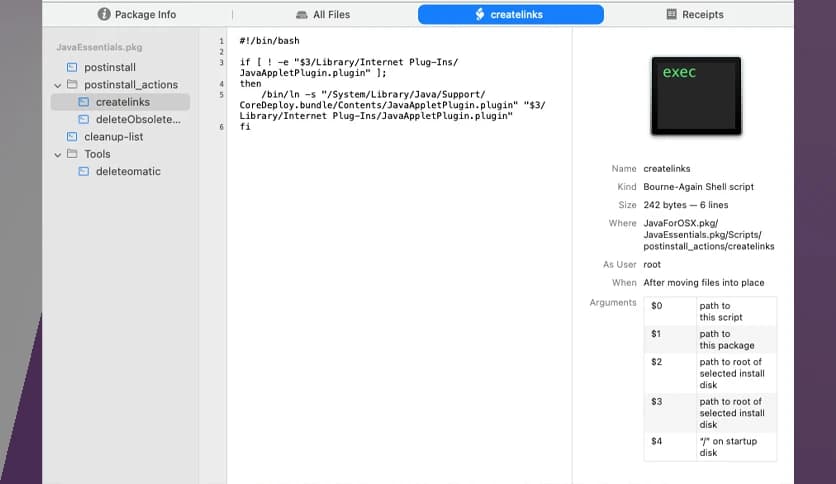The width and height of the screenshot is (836, 484).
Task: Select the postinstall_actions folder row
Action: (x=120, y=85)
